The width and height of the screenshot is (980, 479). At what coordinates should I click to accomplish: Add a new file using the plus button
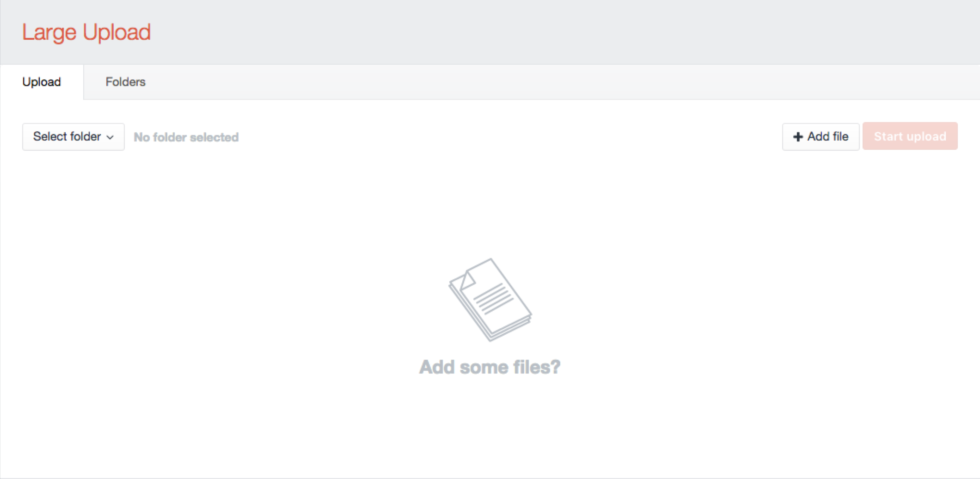pos(821,136)
